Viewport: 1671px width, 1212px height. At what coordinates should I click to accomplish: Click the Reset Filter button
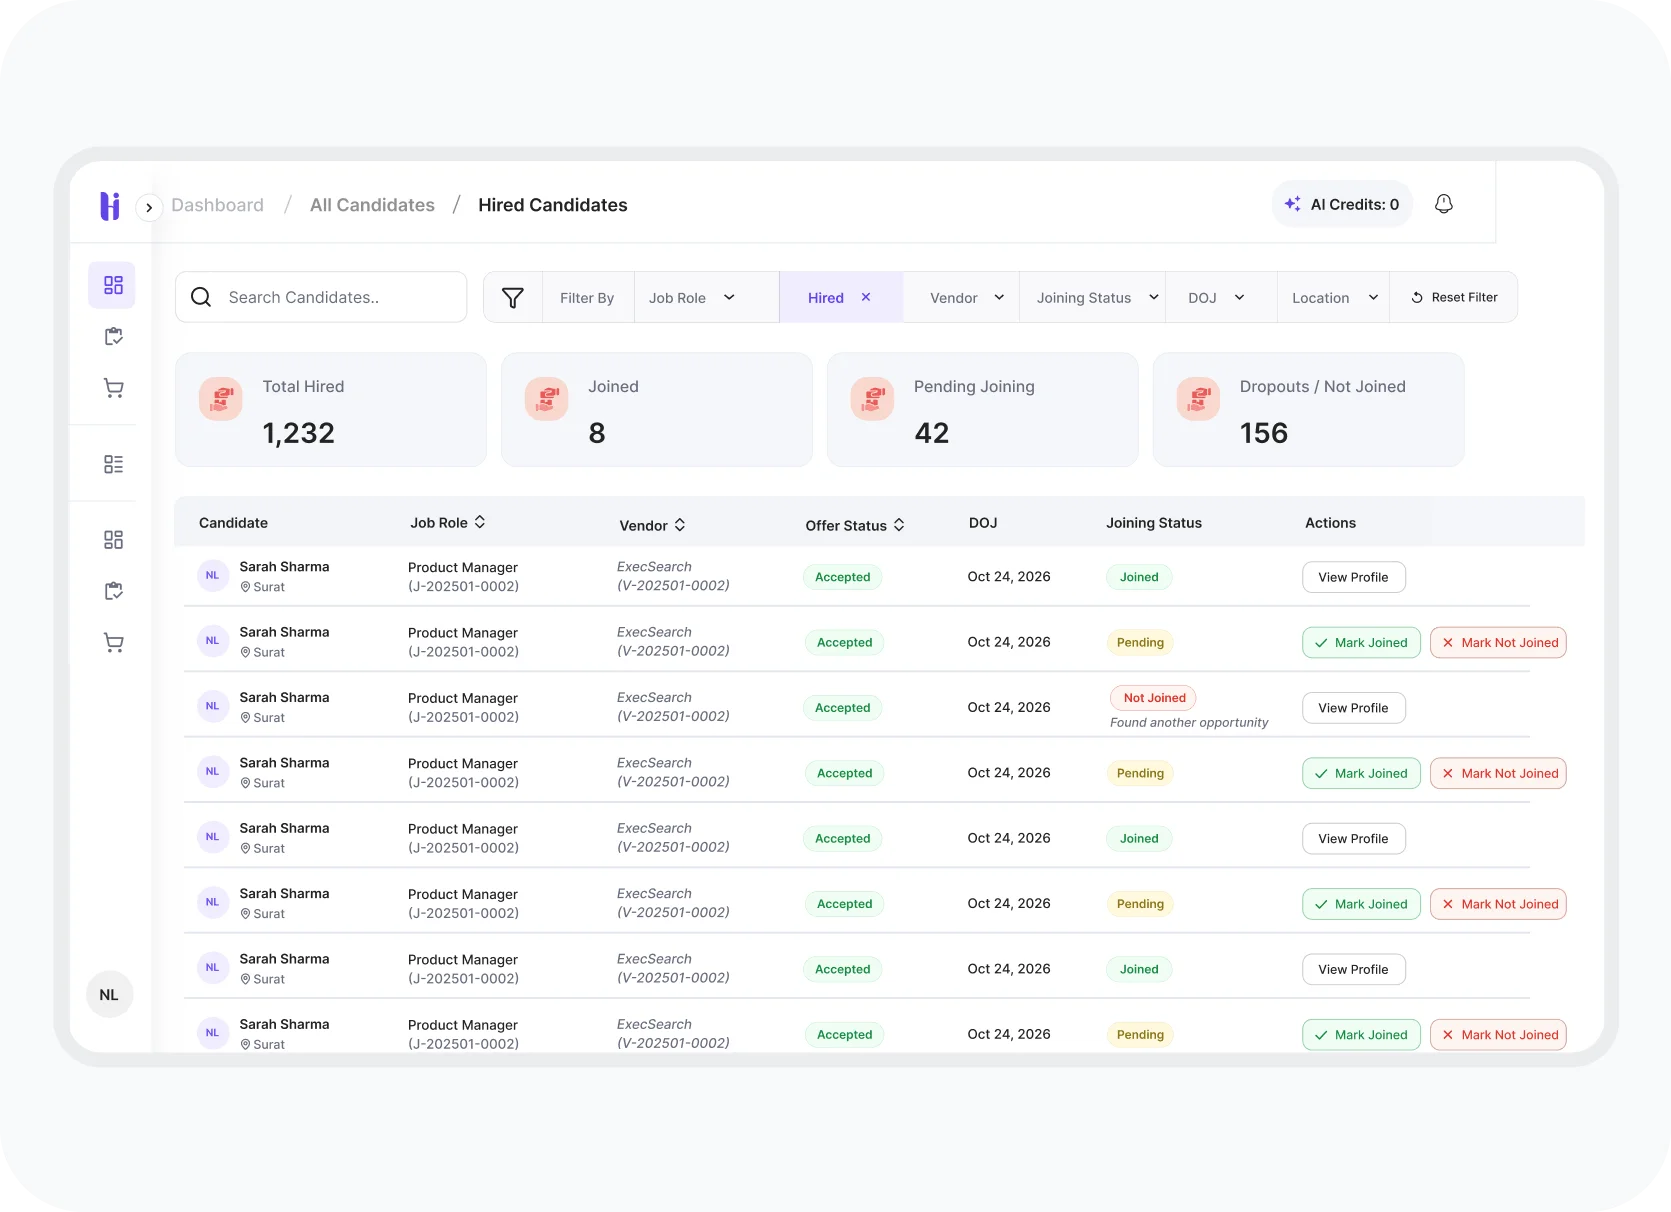pos(1454,297)
